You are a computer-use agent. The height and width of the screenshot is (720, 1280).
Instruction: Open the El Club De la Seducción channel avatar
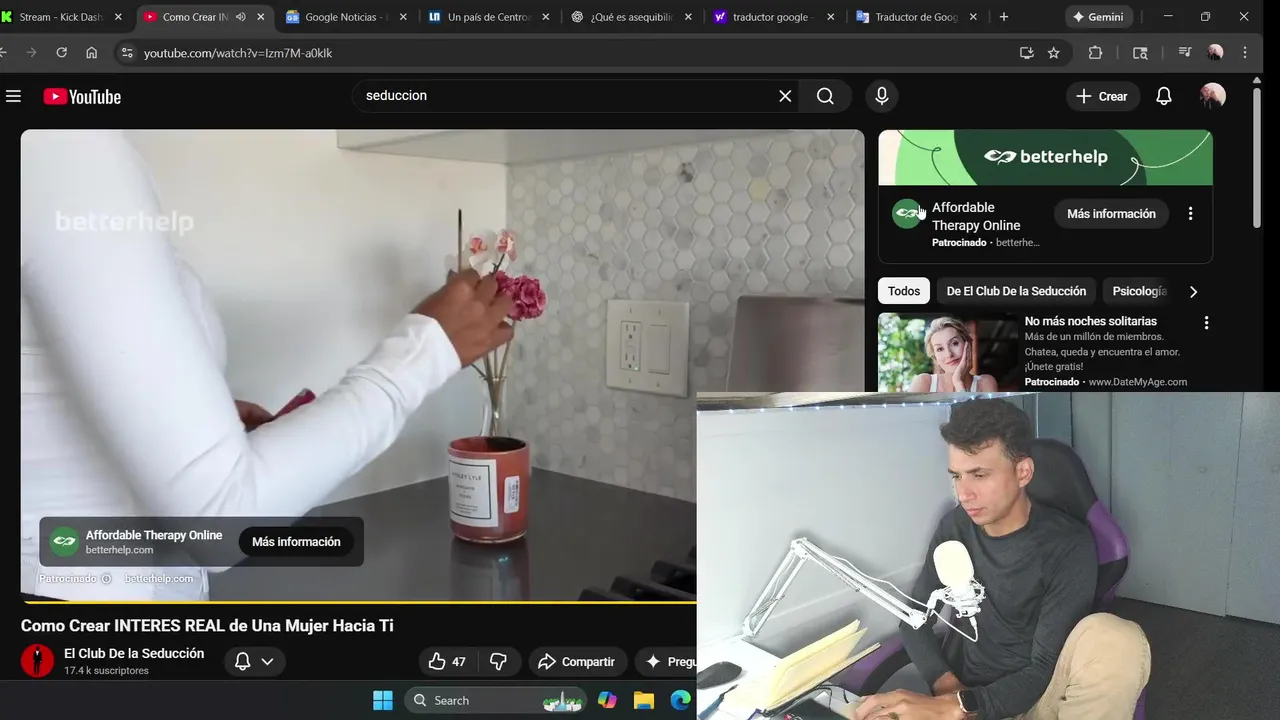37,661
